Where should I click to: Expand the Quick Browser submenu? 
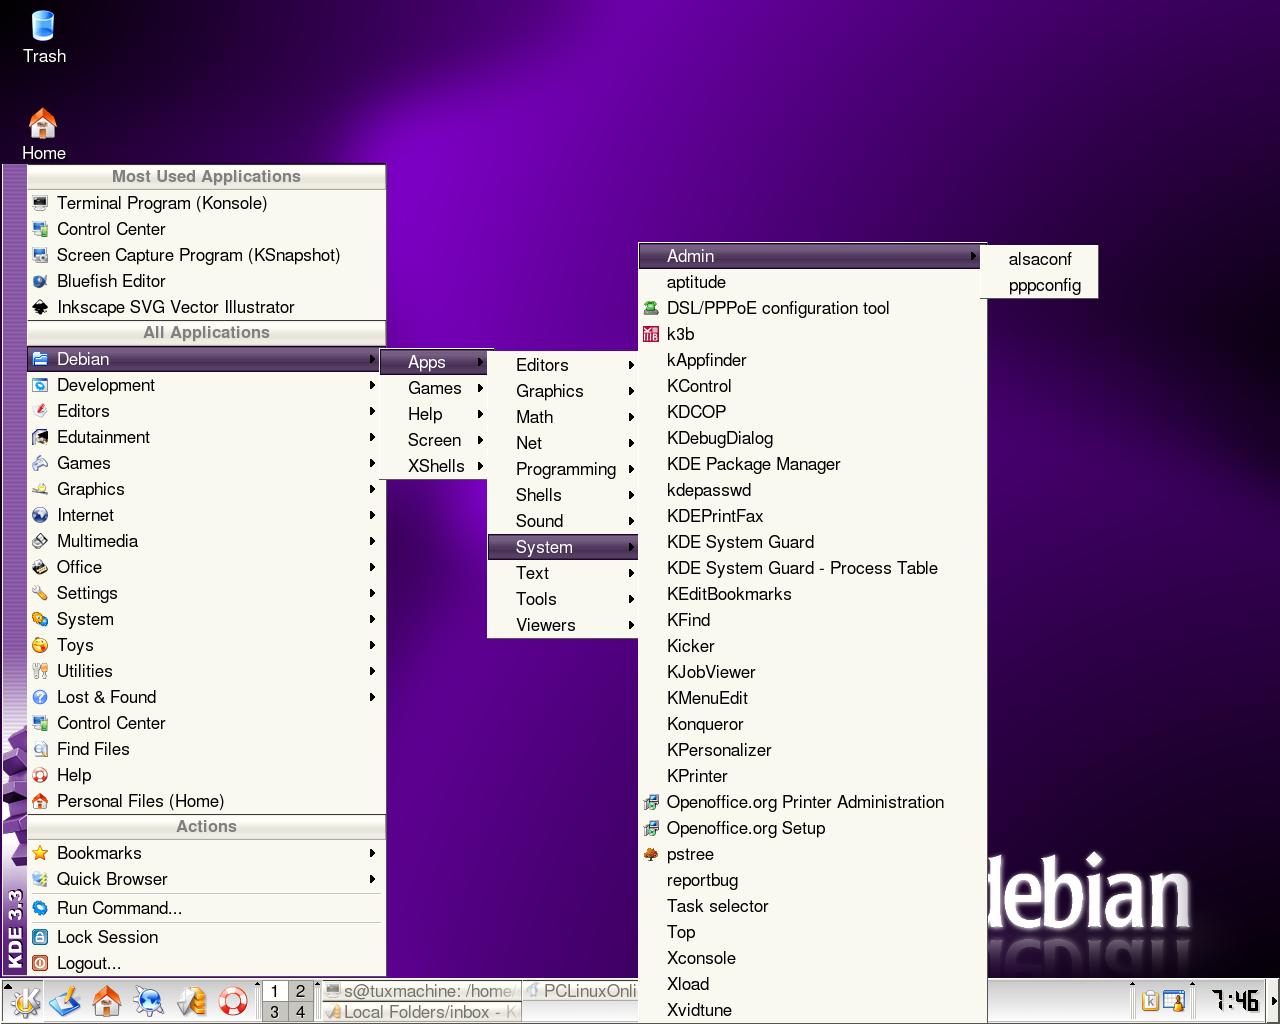click(x=206, y=879)
